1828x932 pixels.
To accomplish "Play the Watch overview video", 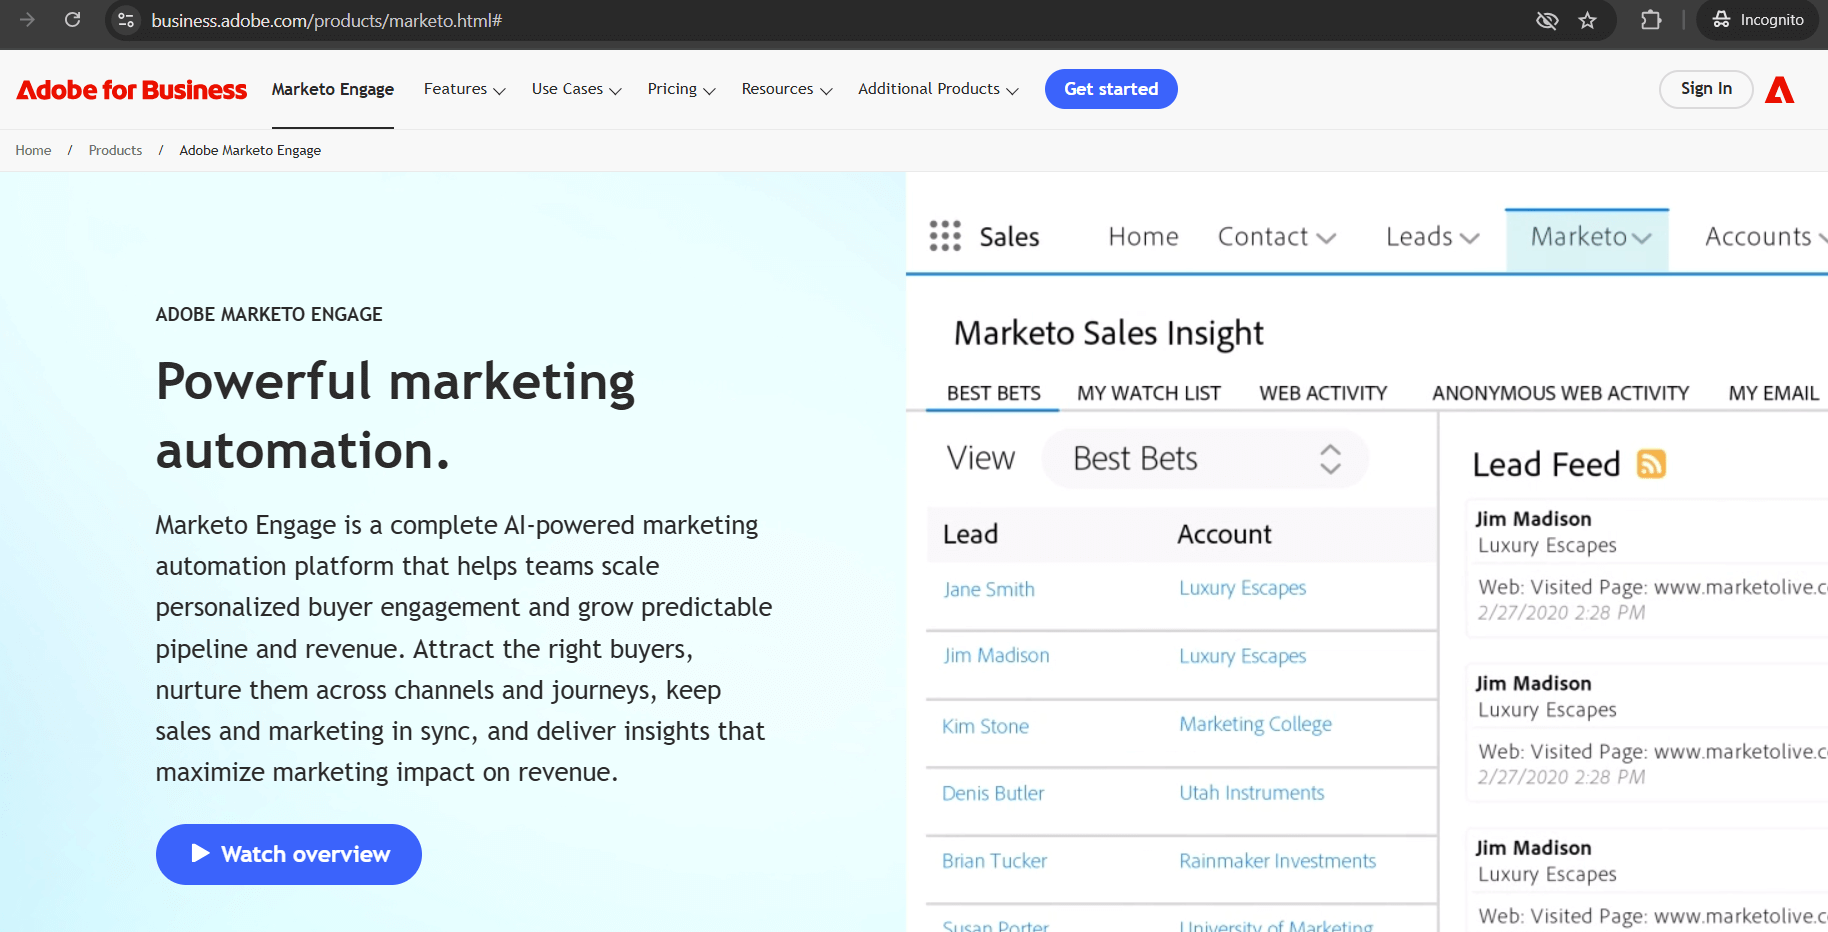I will (x=289, y=854).
